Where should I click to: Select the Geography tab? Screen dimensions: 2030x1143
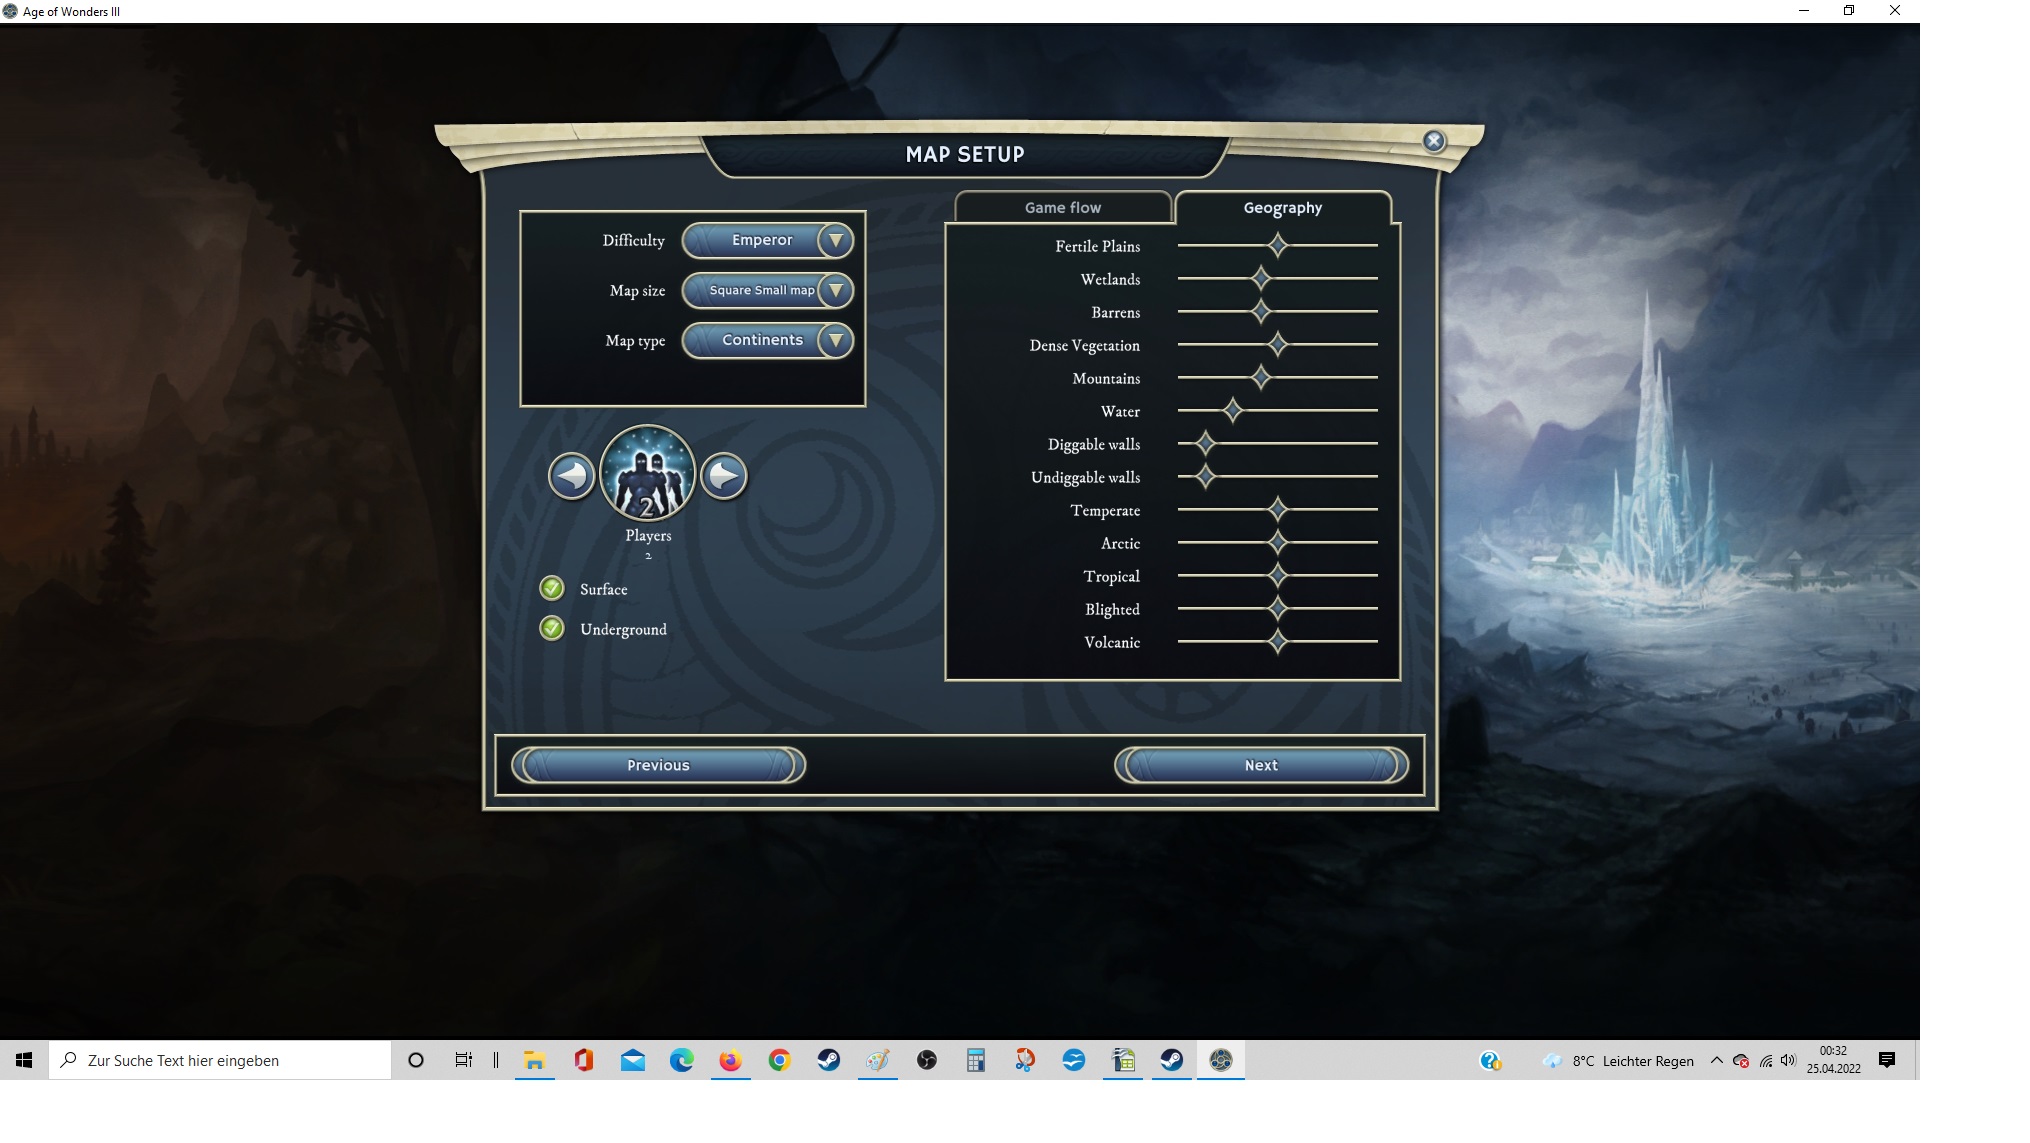point(1282,207)
